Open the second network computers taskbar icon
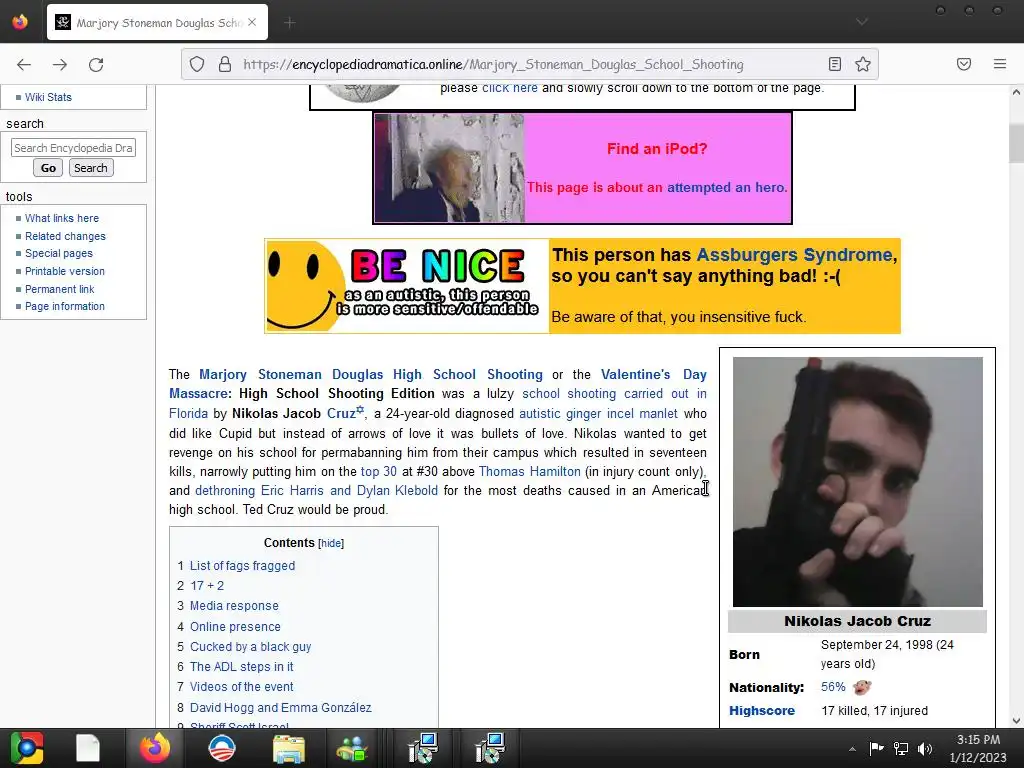This screenshot has width=1024, height=768. tap(490, 748)
